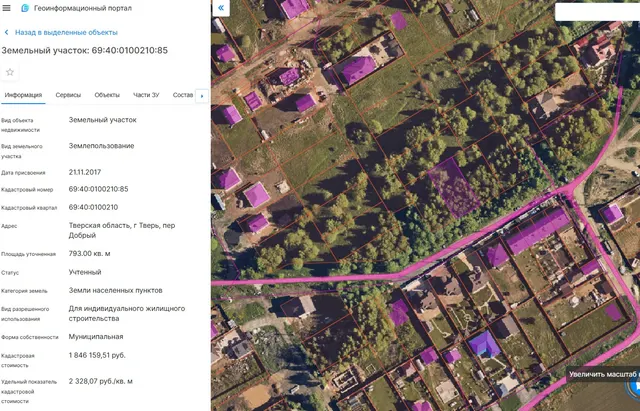This screenshot has height=411, width=640.
Task: Open the Части ЗУ tab
Action: pyautogui.click(x=146, y=95)
